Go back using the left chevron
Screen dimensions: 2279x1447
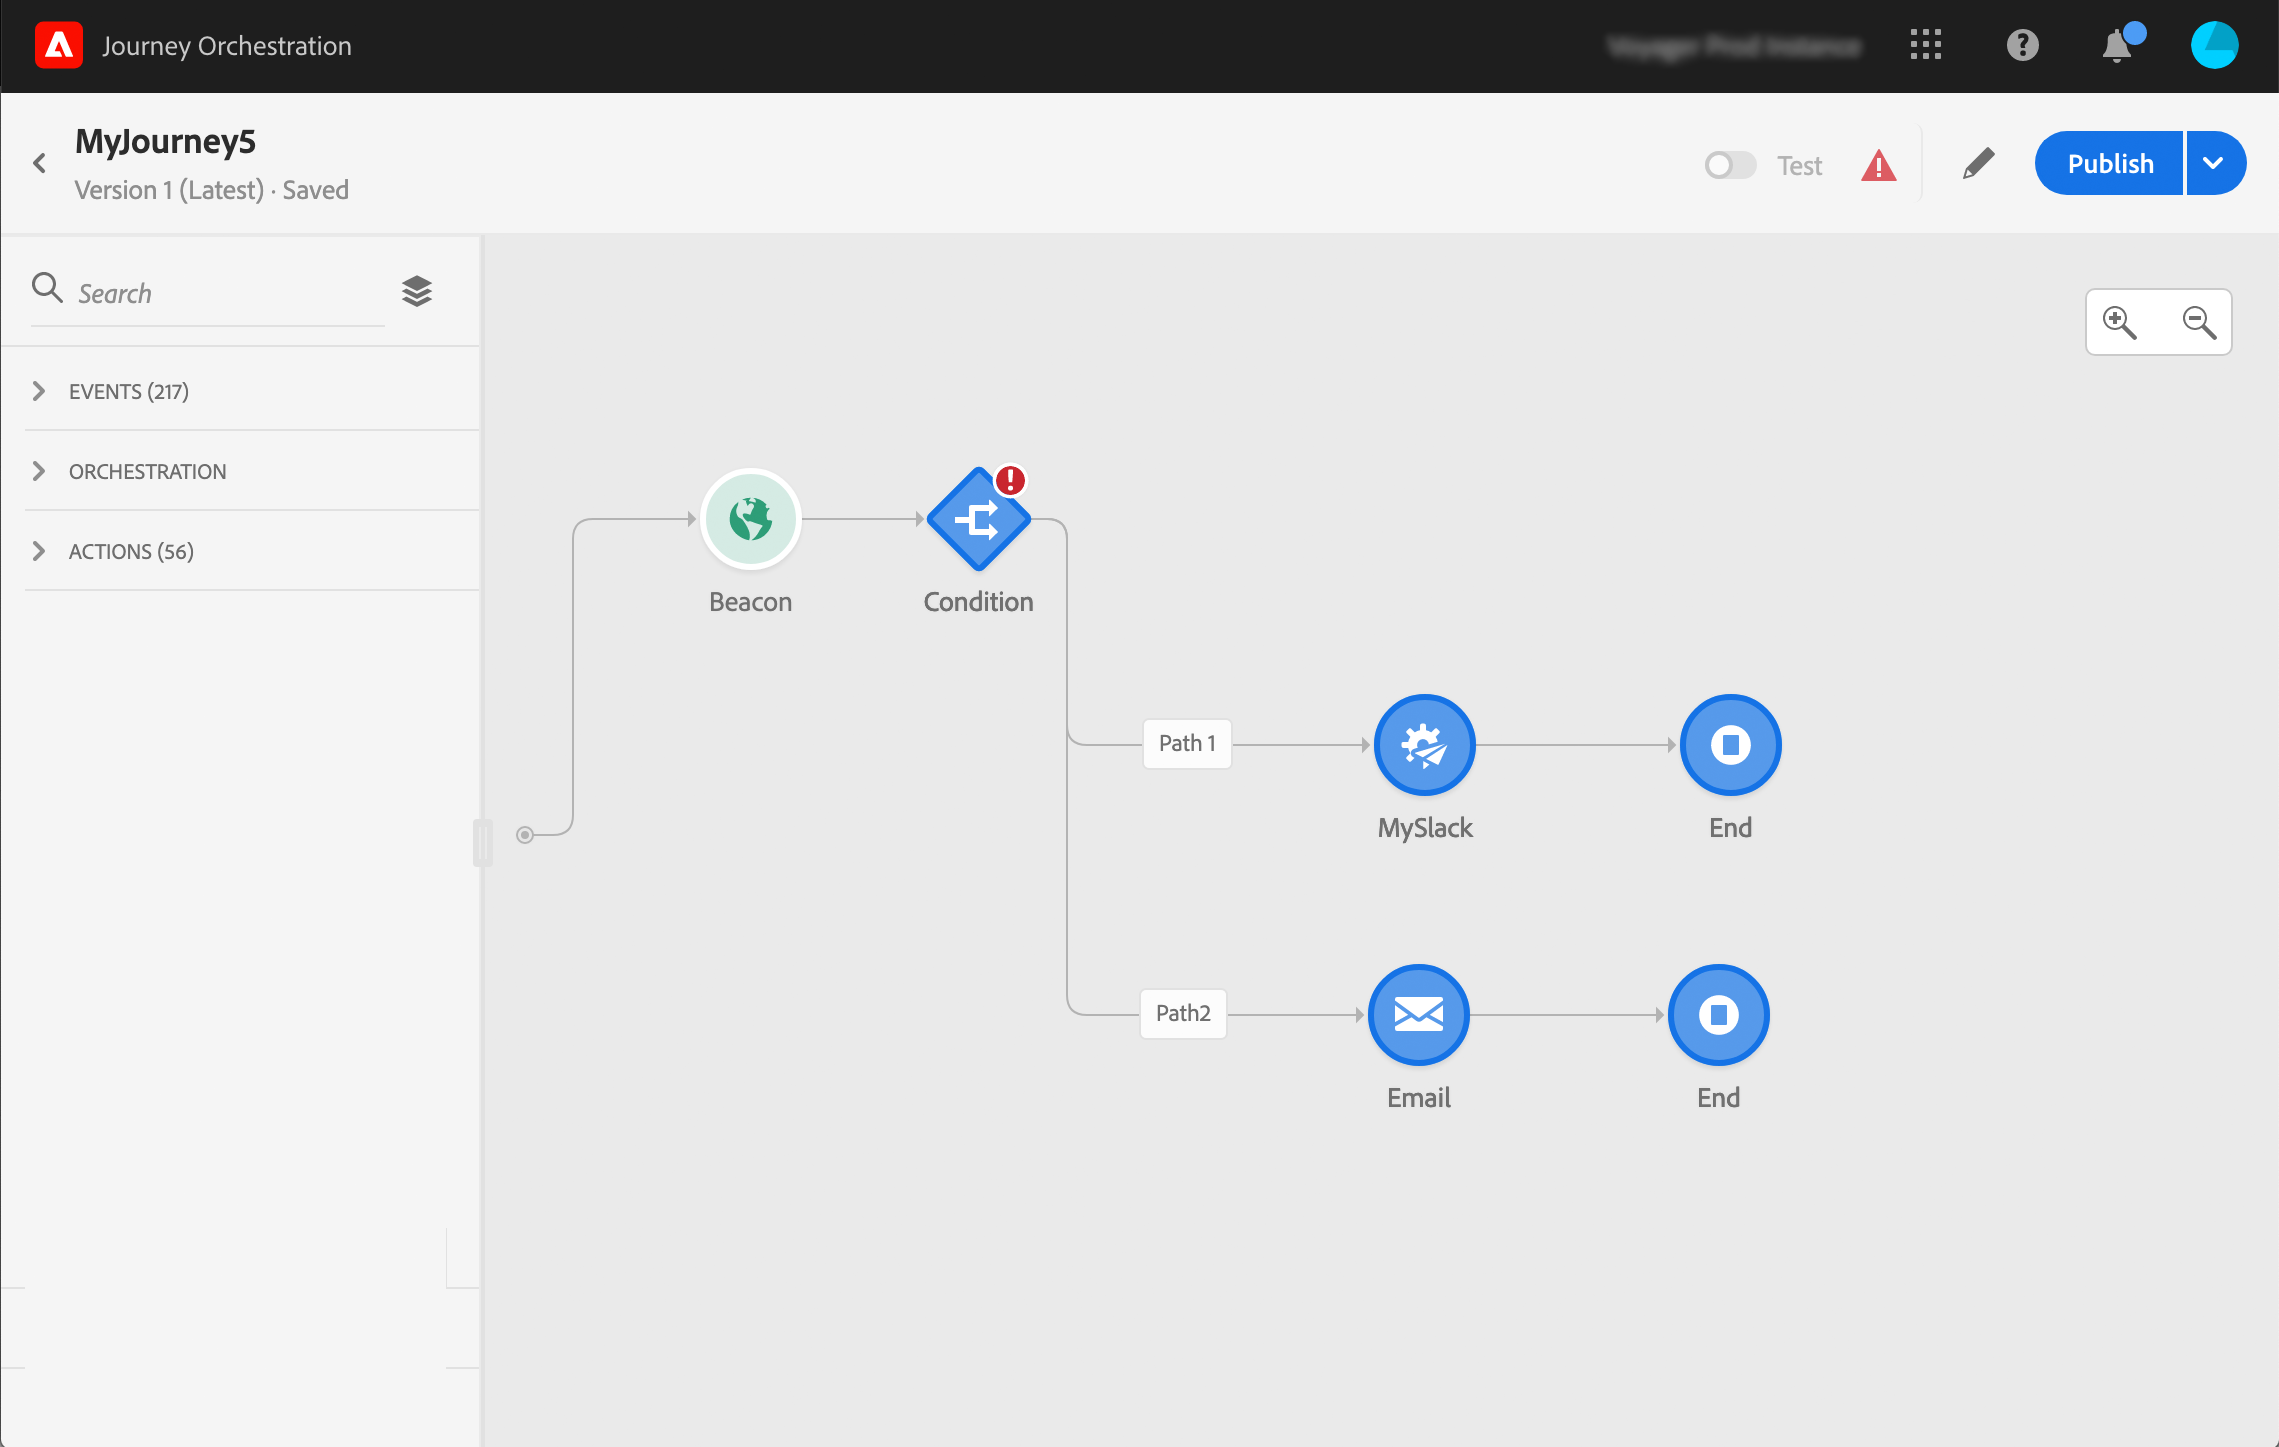[x=40, y=163]
